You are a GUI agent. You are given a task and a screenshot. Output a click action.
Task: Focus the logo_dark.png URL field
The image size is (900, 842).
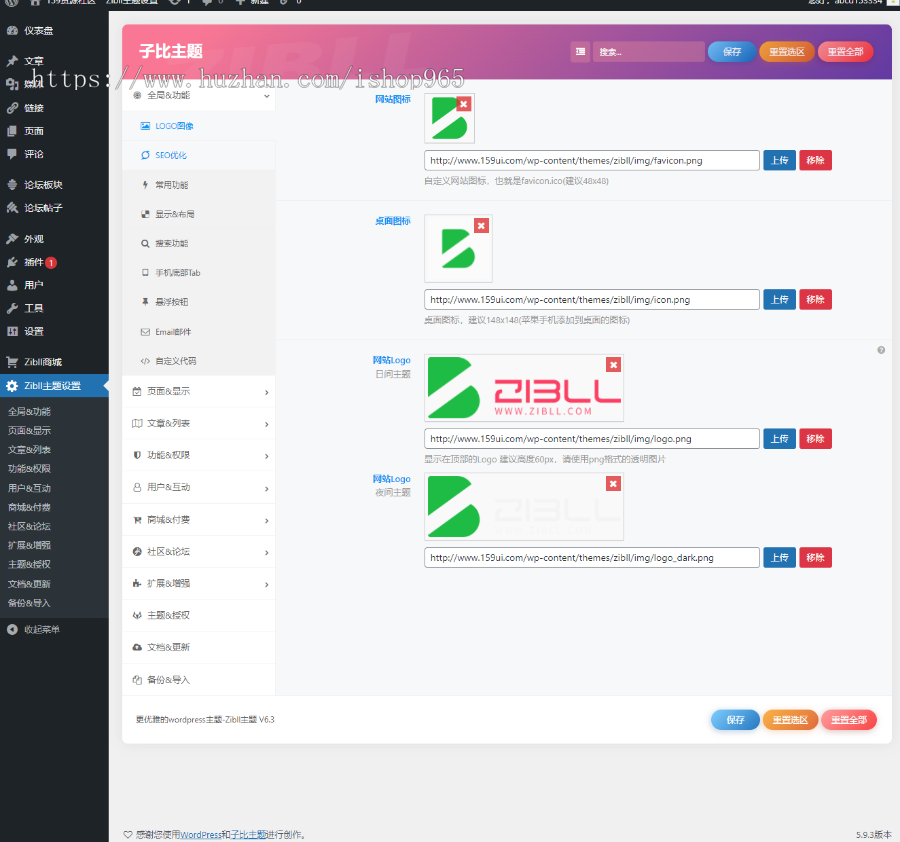592,557
